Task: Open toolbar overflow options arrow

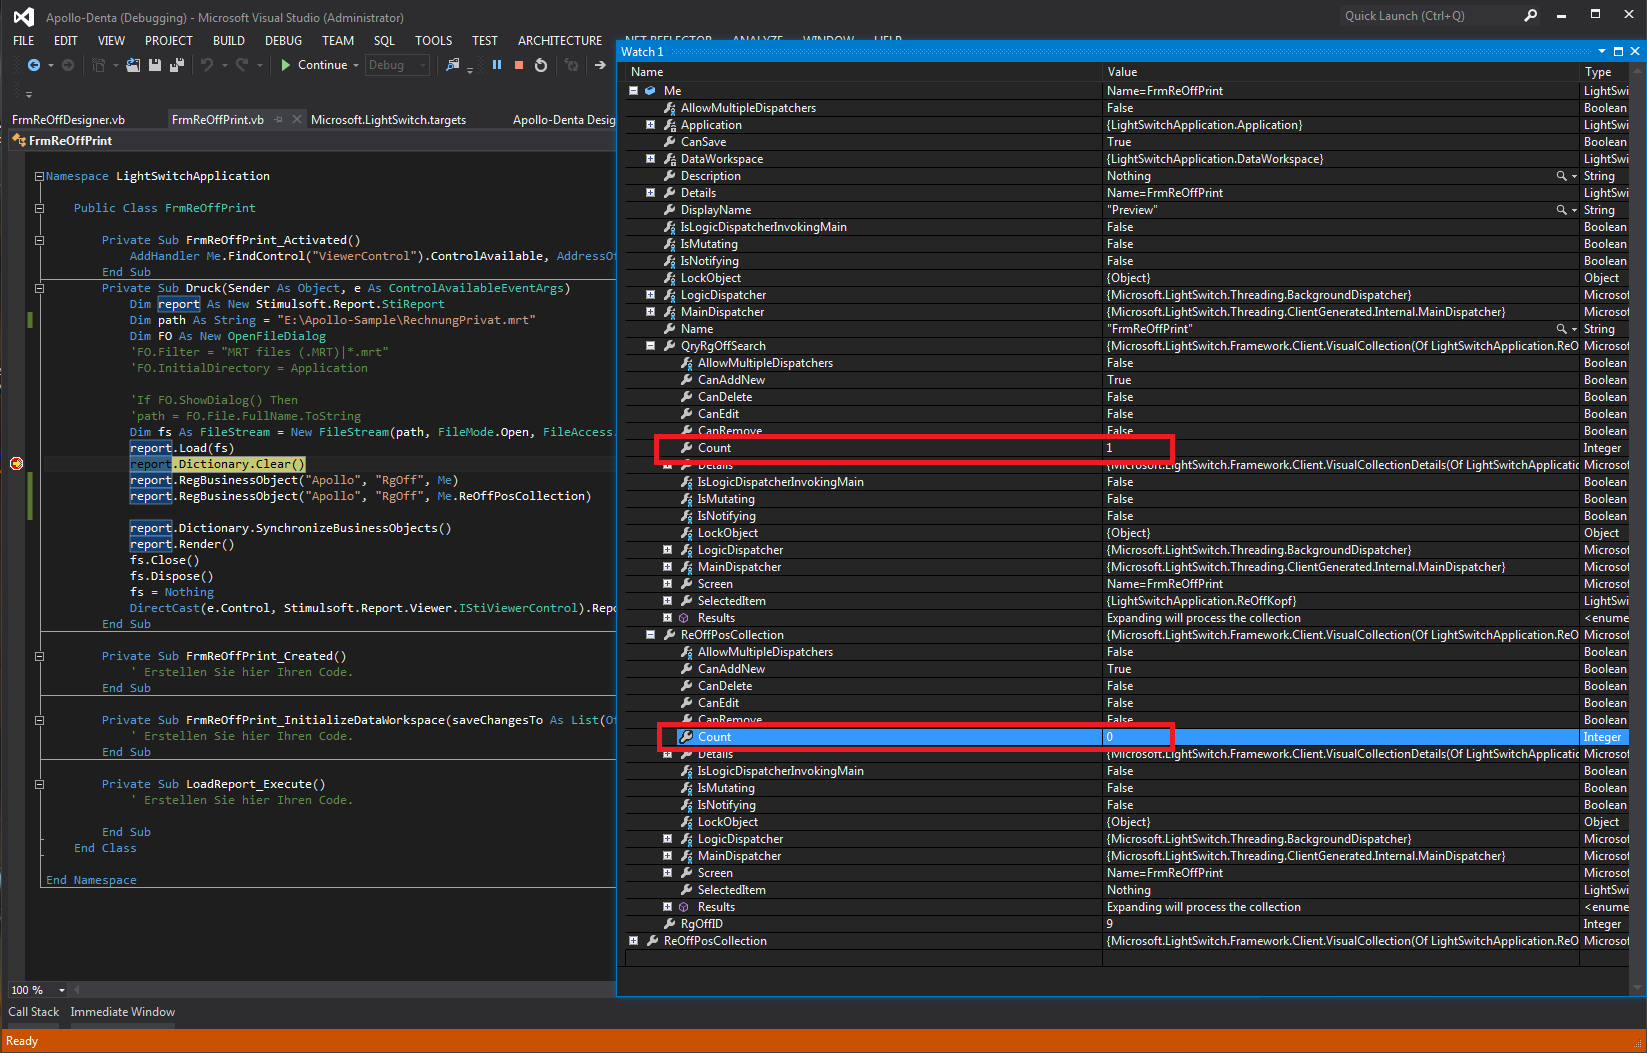Action: [x=29, y=94]
